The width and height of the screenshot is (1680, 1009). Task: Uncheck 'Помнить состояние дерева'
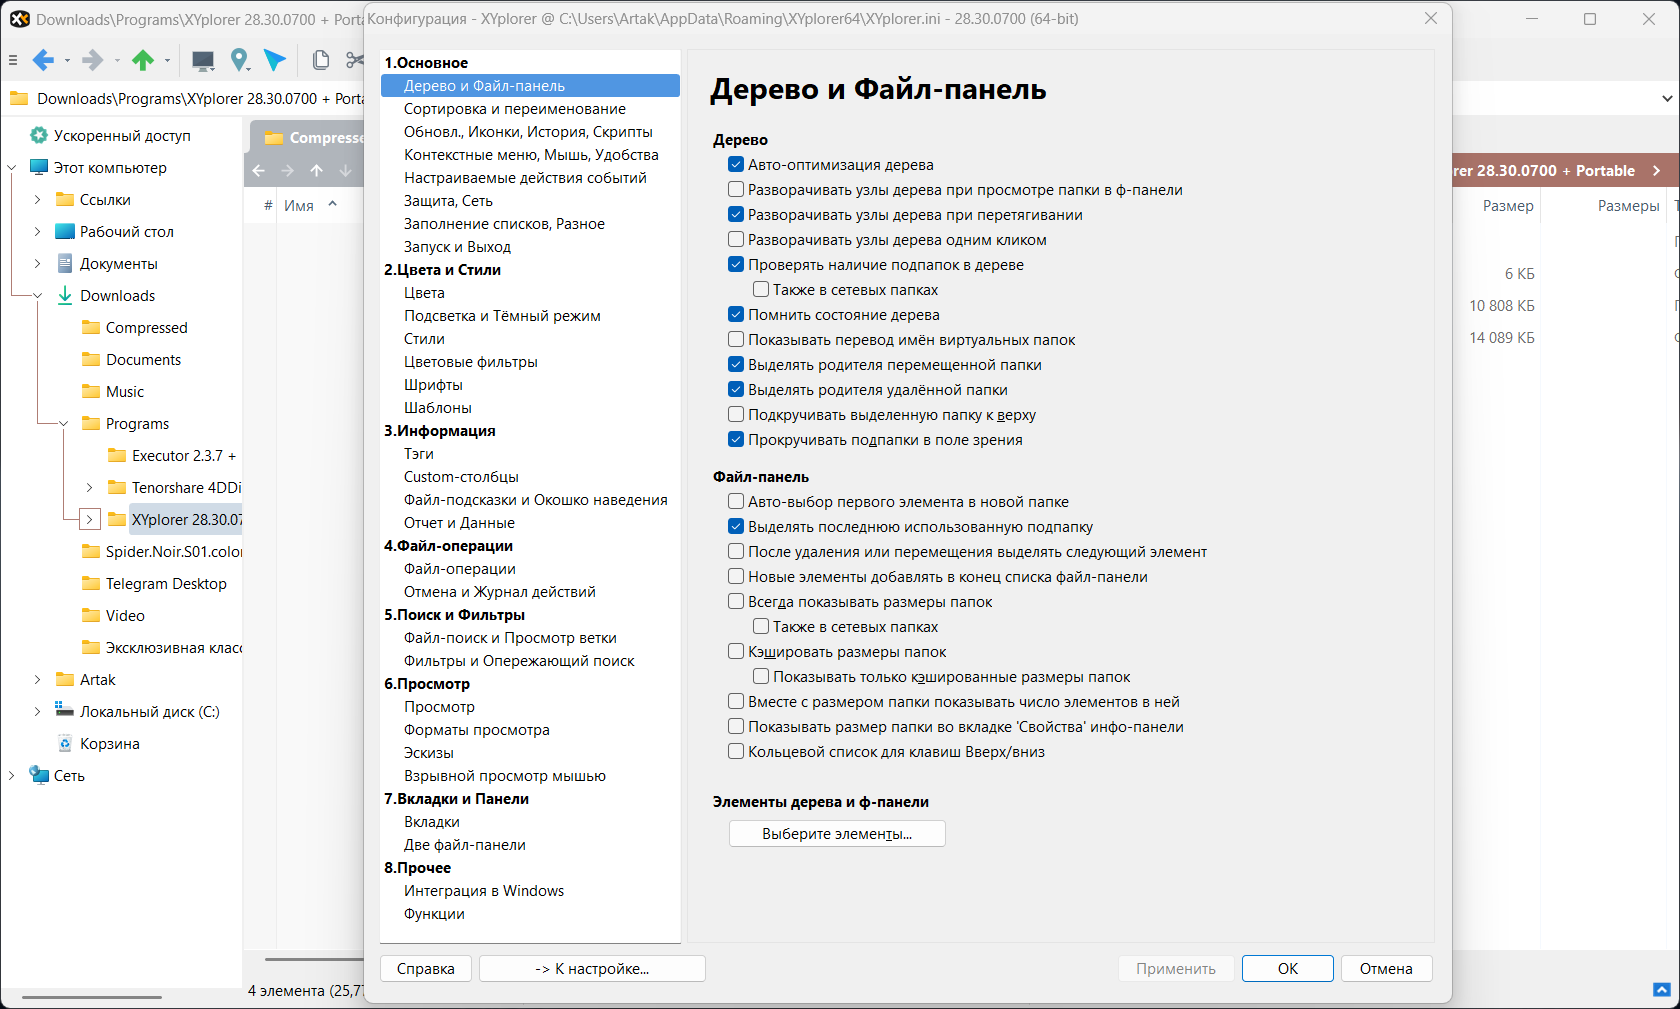(736, 315)
